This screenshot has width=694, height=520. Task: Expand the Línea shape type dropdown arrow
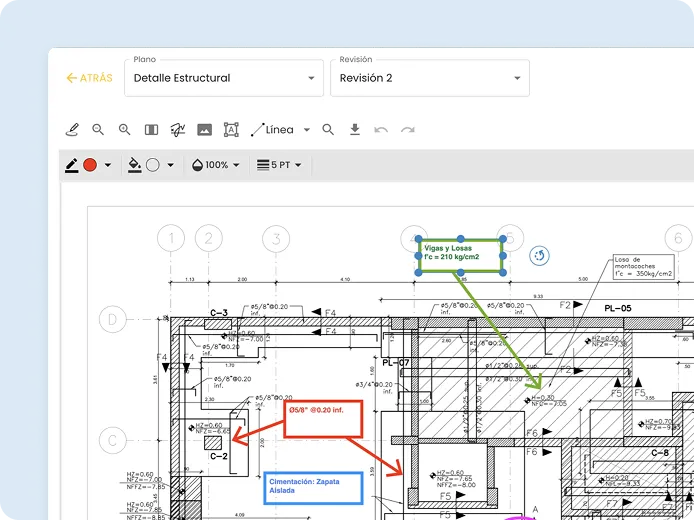[x=307, y=130]
